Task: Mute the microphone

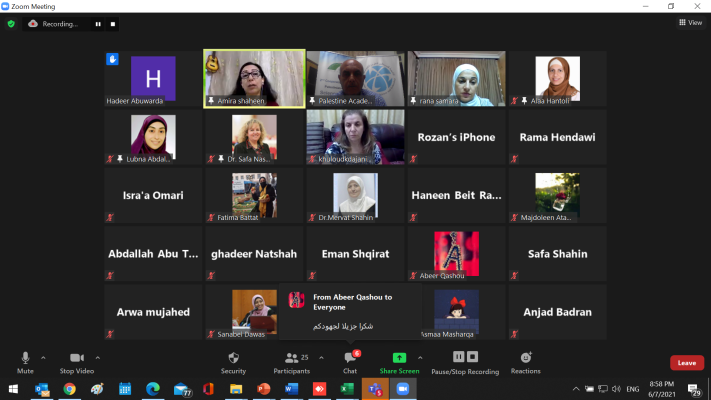Action: tap(25, 361)
